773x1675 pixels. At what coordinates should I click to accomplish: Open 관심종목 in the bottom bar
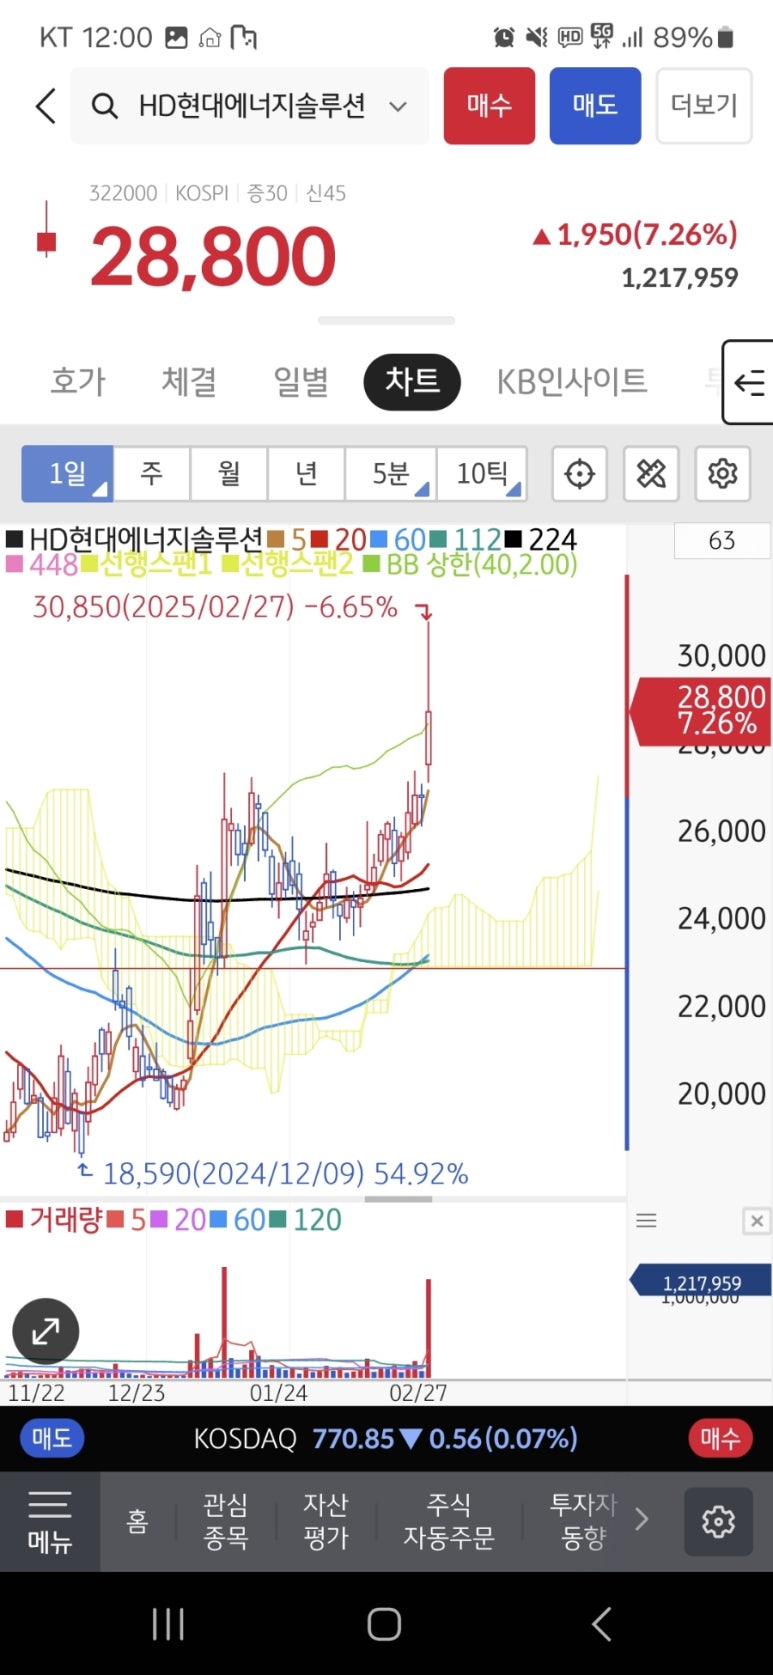pyautogui.click(x=226, y=1521)
